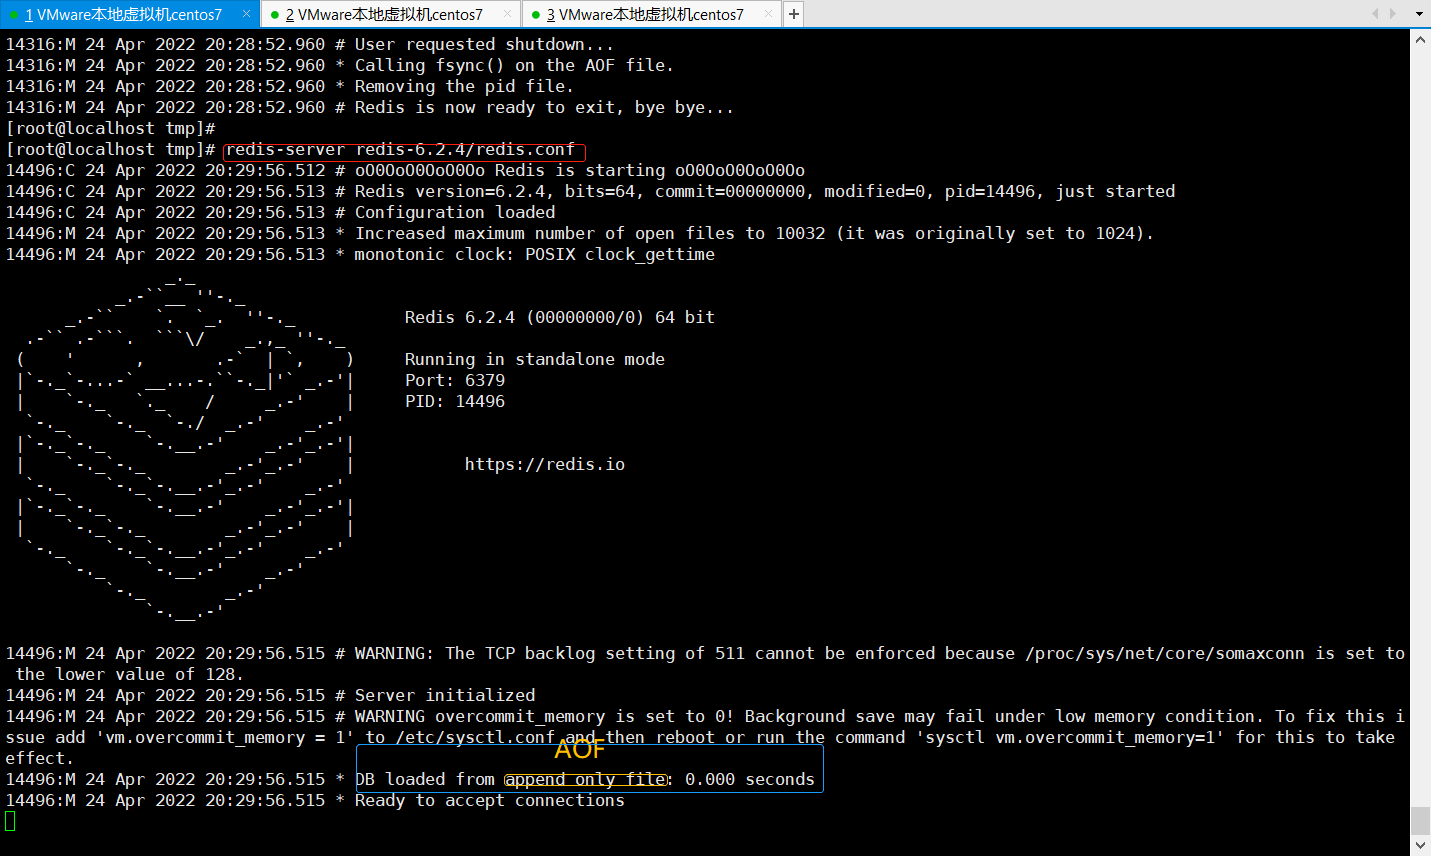
Task: Click the 'Redis version=6.2.4, bits=64' log line
Action: coord(590,191)
